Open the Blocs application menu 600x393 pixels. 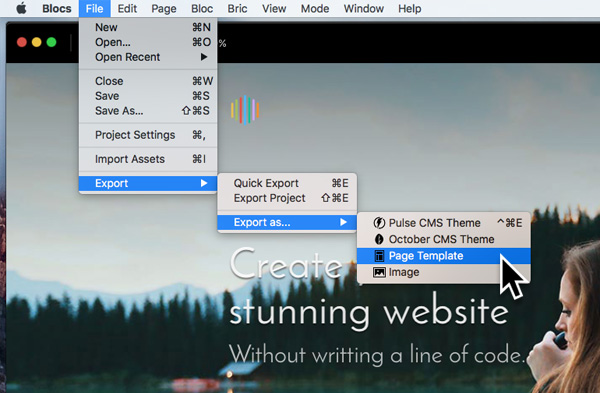[x=57, y=8]
